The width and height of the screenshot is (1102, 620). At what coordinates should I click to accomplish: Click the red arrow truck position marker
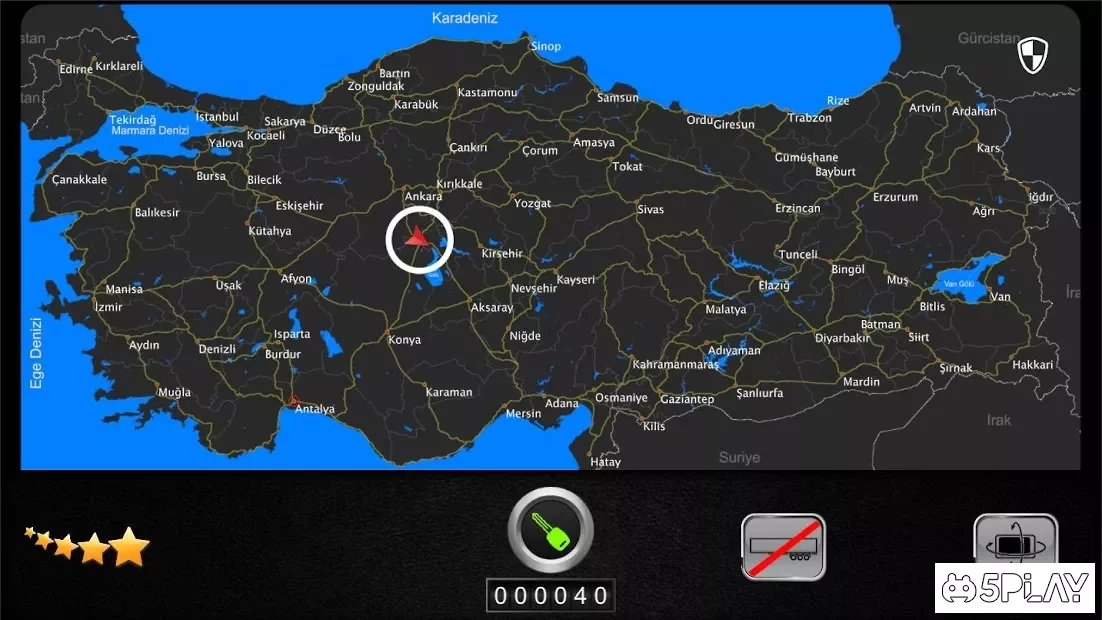(x=418, y=238)
